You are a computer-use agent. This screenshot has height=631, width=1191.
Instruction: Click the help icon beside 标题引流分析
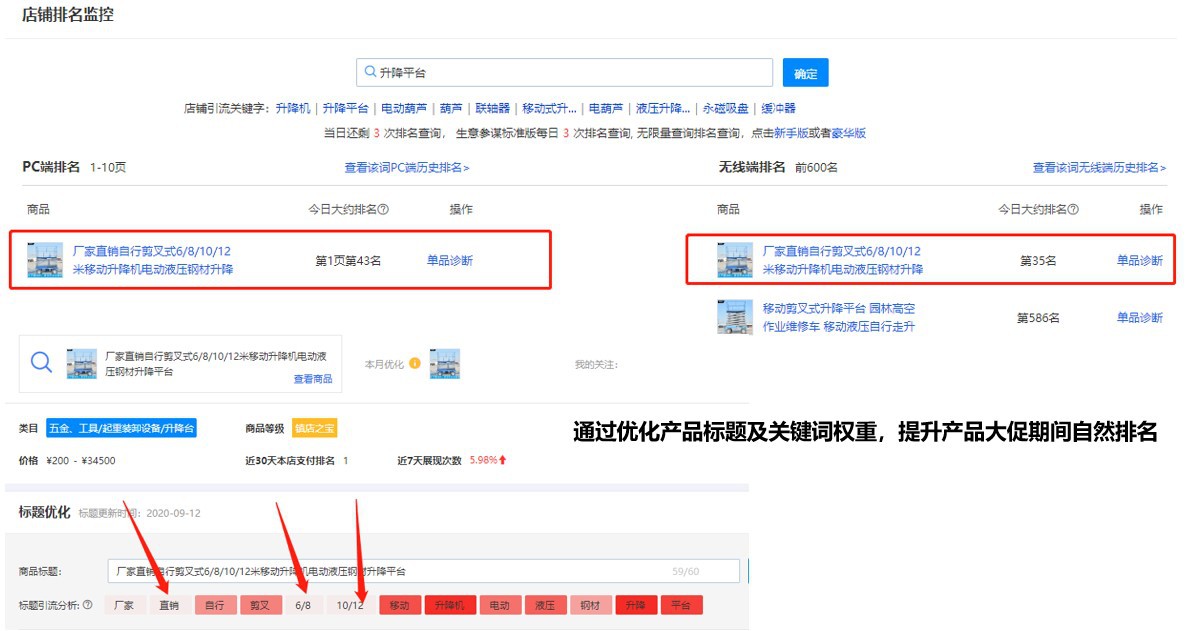click(x=87, y=605)
